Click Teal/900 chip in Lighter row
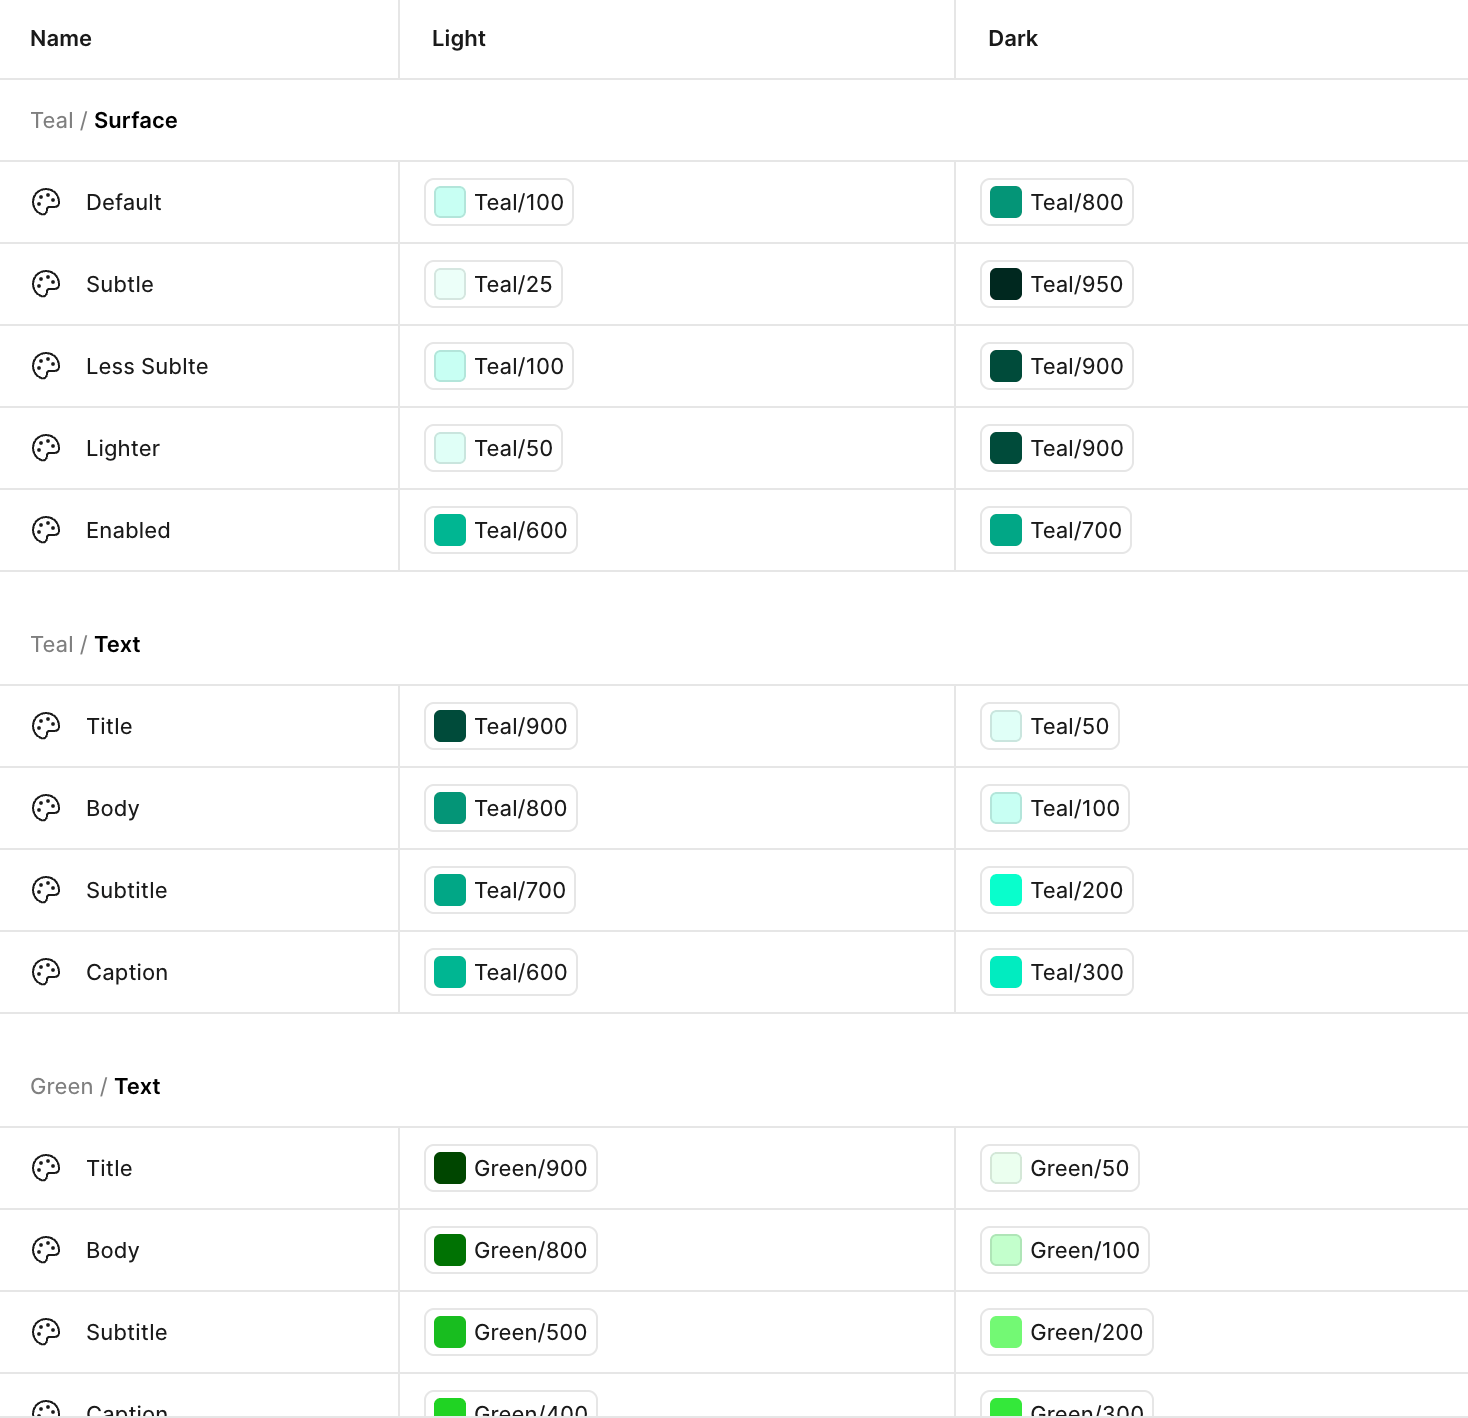 (x=1057, y=448)
